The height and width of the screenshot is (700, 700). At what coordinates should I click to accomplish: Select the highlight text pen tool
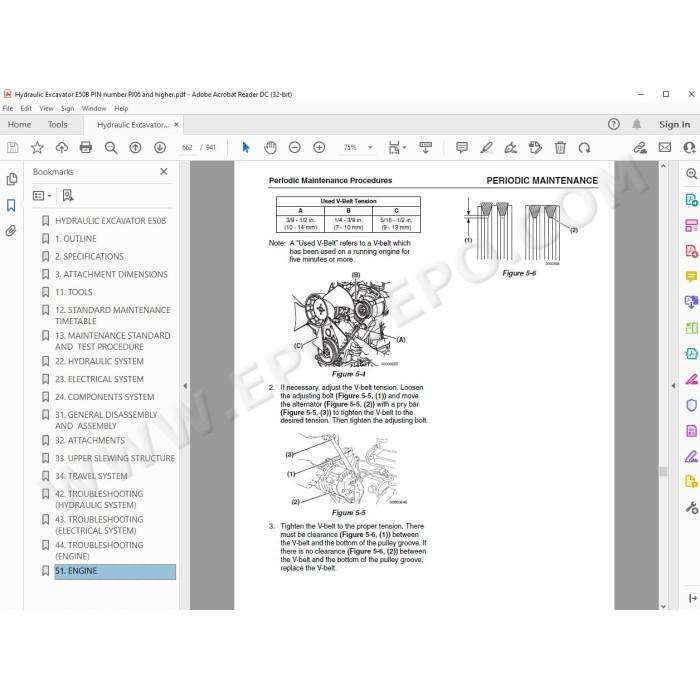click(487, 147)
